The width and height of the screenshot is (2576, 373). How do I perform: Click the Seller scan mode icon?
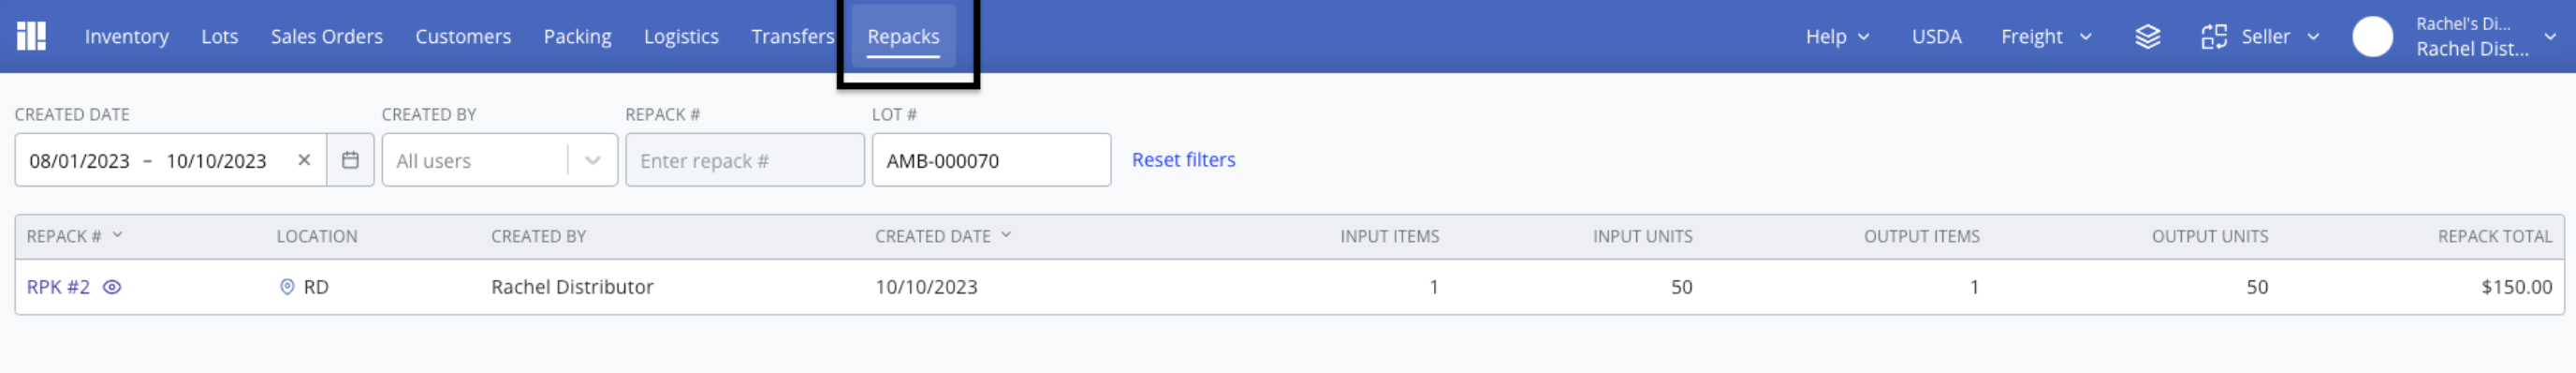(2213, 37)
